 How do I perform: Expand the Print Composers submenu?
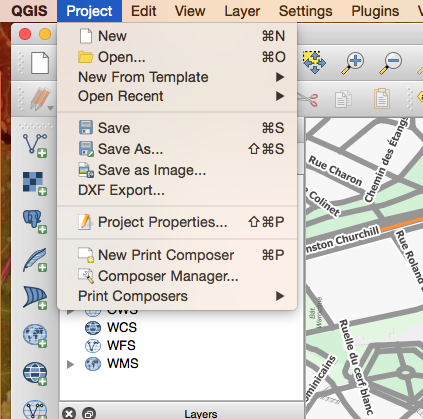pyautogui.click(x=177, y=296)
